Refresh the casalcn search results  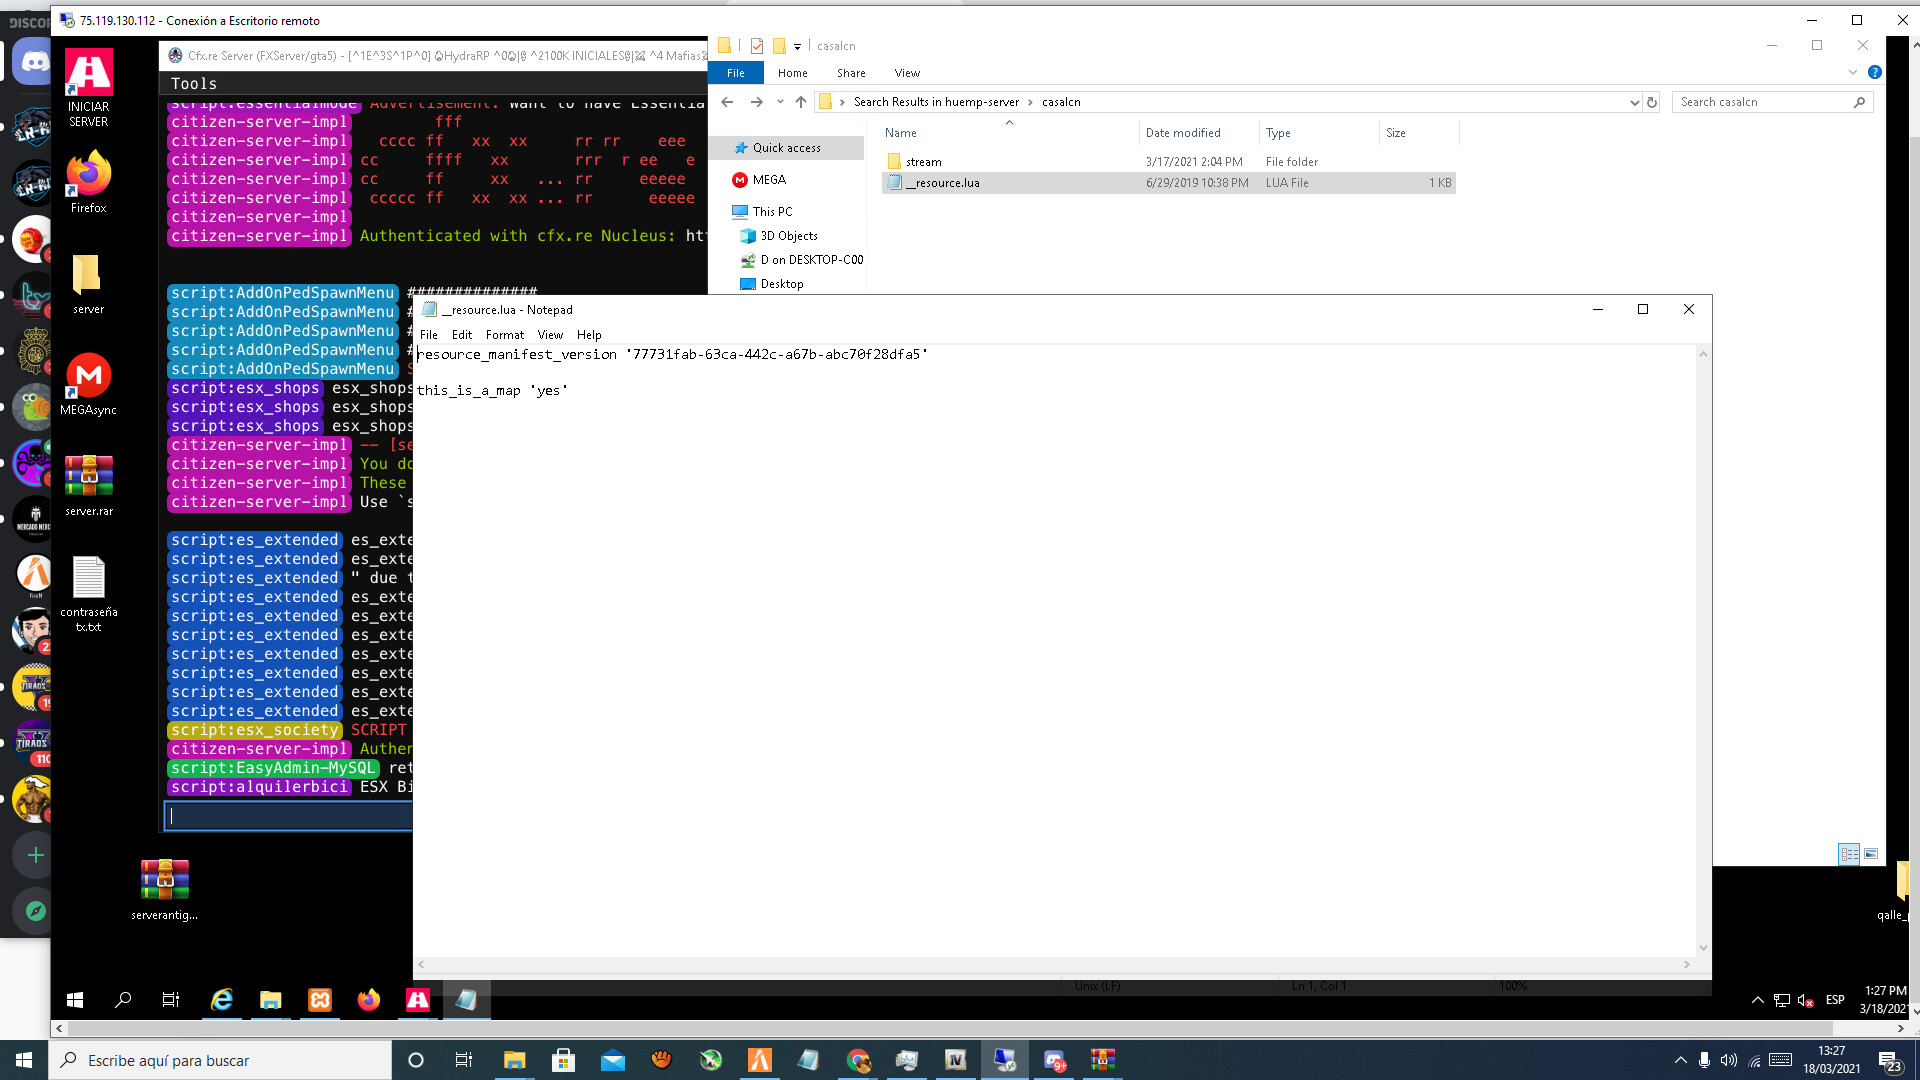pyautogui.click(x=1652, y=101)
